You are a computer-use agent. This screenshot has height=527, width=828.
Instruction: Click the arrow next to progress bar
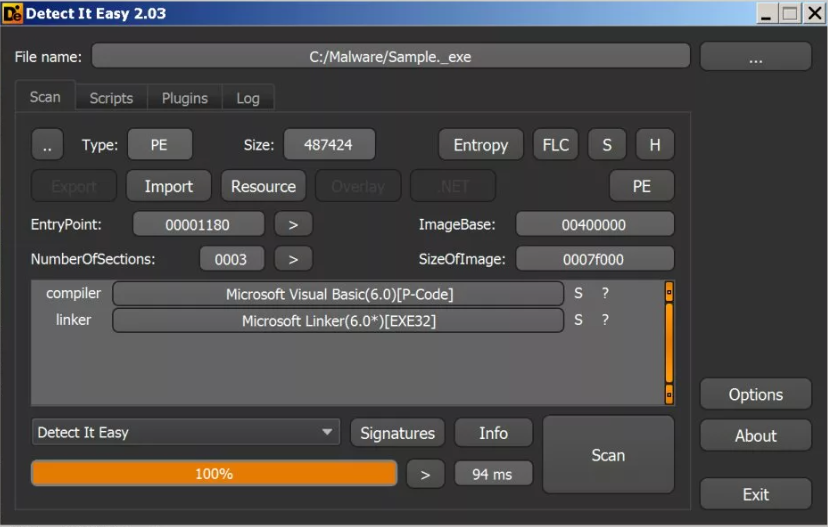(426, 474)
